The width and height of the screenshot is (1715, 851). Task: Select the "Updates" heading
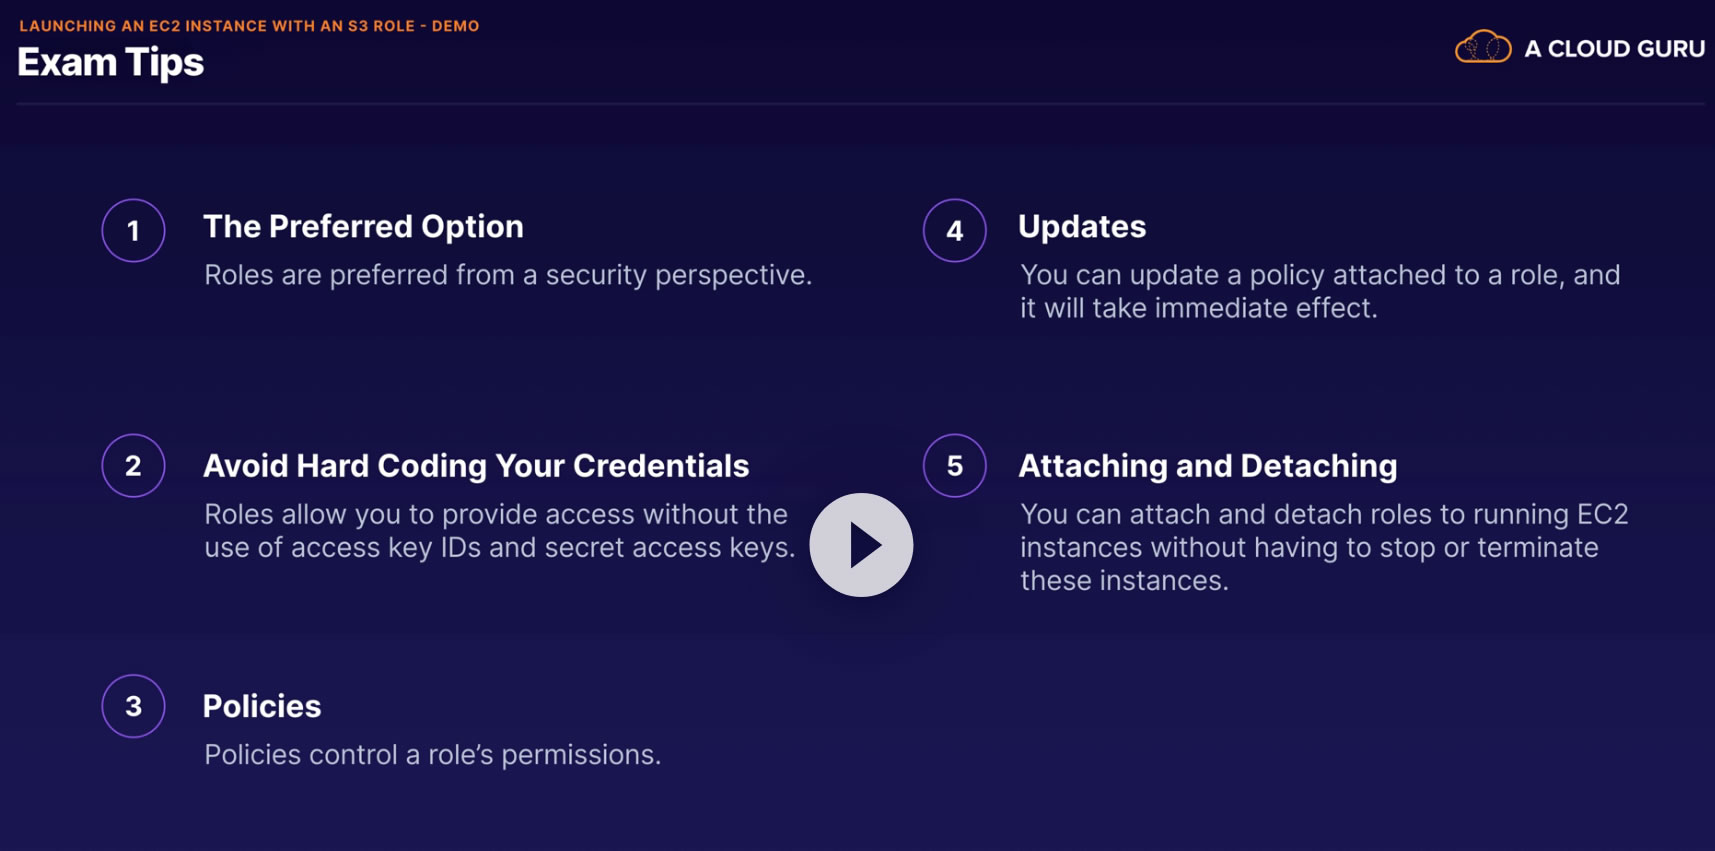coord(1082,227)
